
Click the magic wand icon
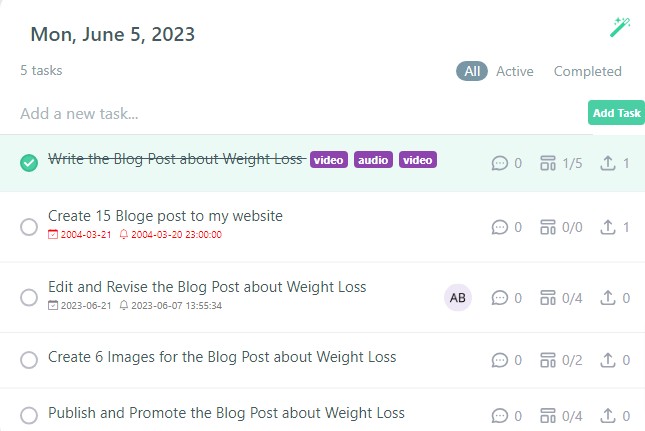(620, 27)
